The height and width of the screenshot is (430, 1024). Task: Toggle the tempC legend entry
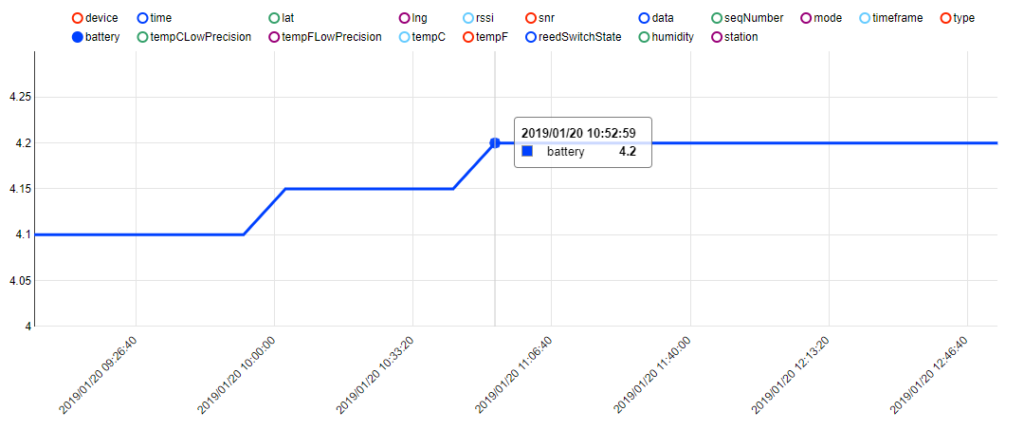404,37
